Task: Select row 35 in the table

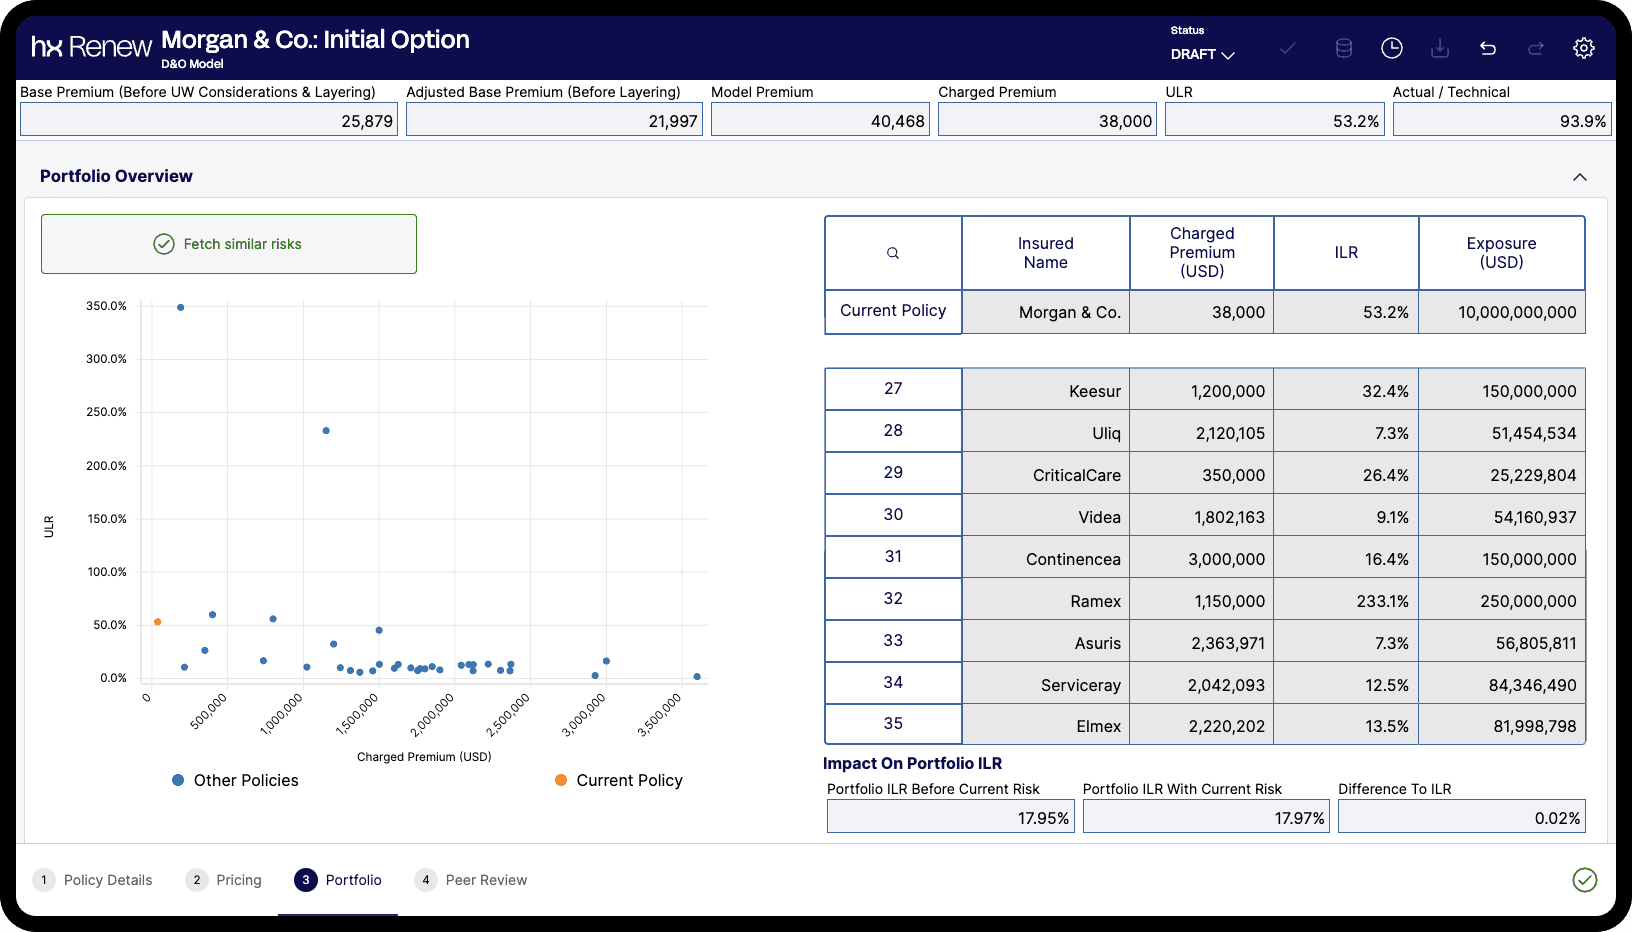Action: (893, 724)
